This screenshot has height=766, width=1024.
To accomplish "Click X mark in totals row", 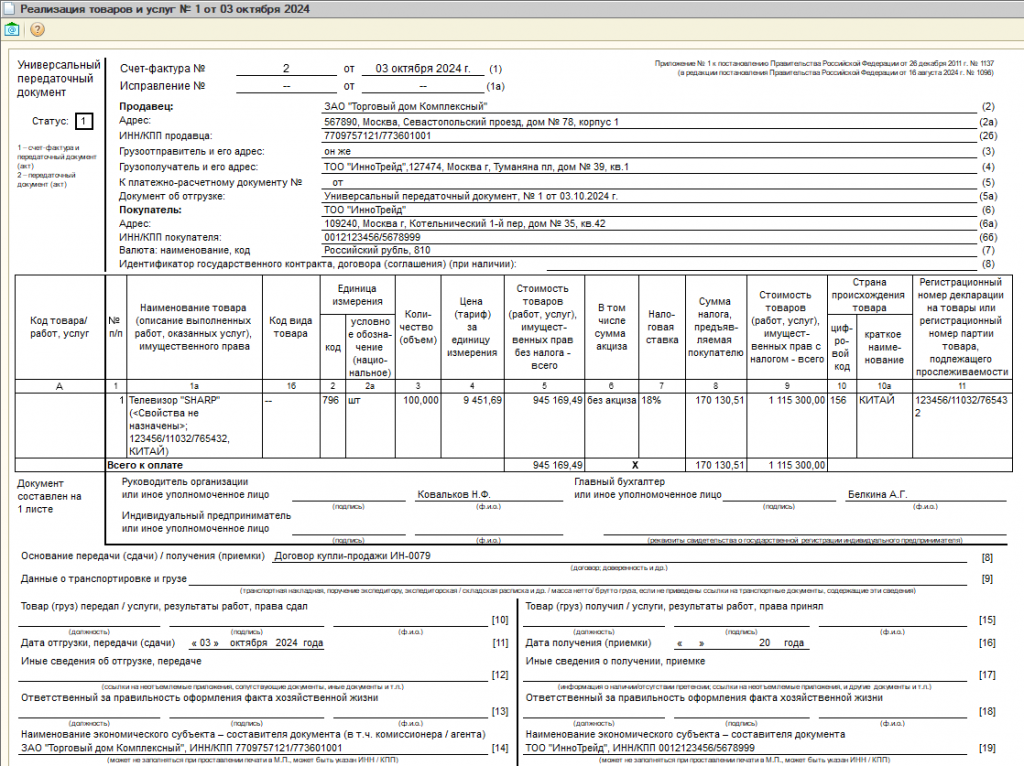I will [x=635, y=466].
